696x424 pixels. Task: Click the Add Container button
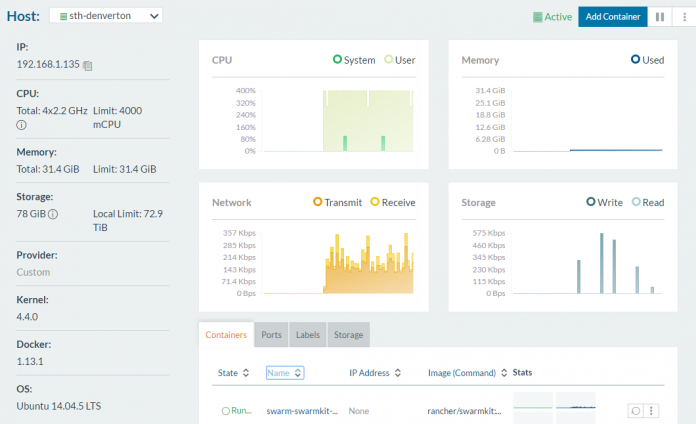614,17
